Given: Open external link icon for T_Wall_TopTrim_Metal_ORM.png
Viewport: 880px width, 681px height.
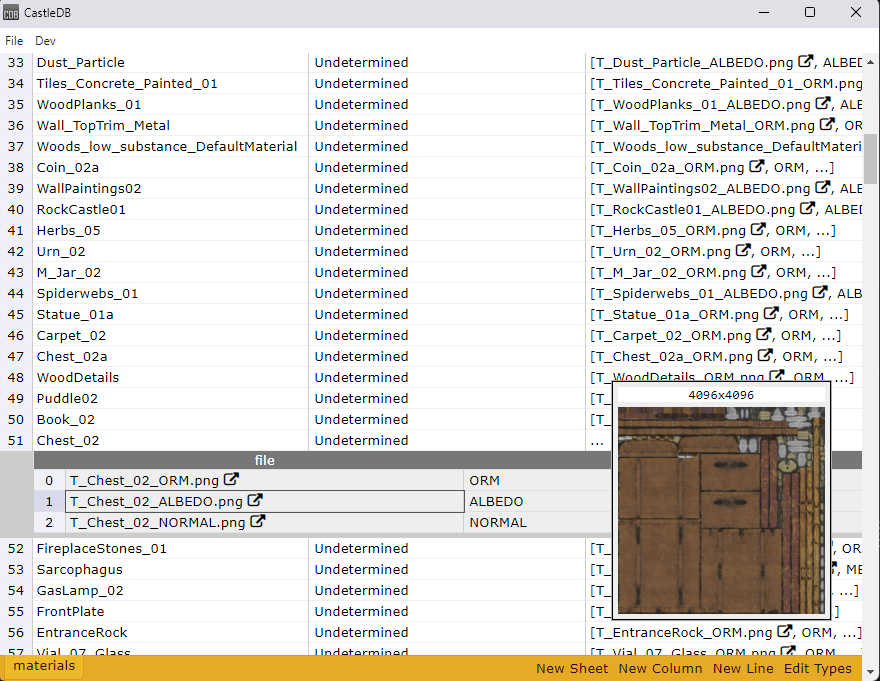Looking at the screenshot, I should coord(827,124).
